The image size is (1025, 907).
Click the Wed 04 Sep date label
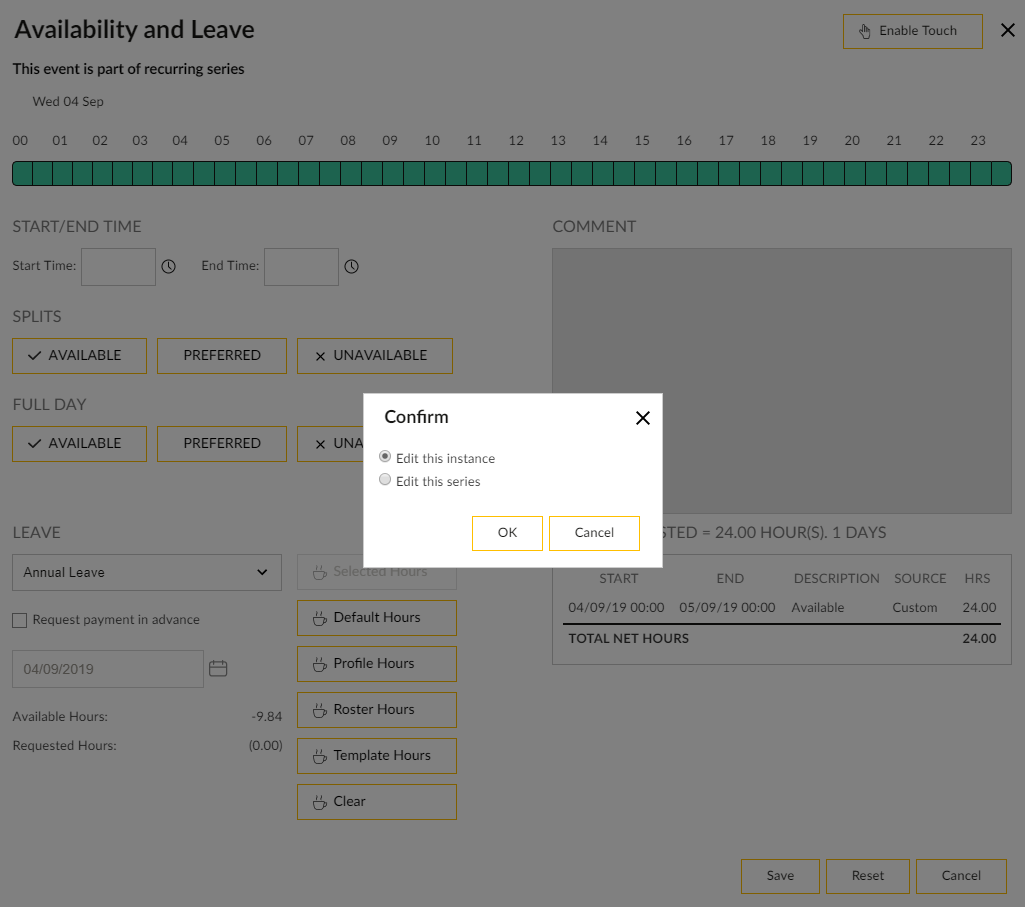tap(68, 101)
